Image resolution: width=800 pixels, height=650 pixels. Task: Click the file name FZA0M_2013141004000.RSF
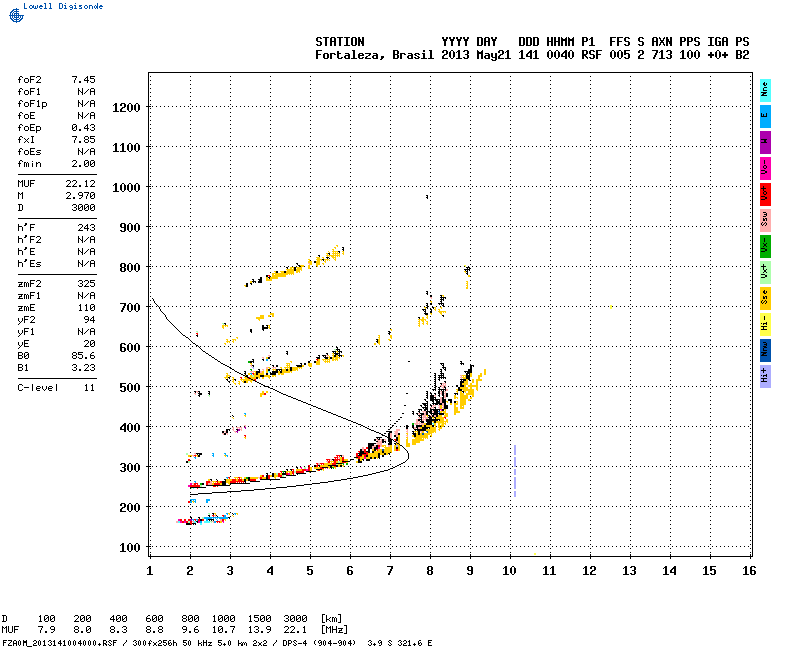[x=60, y=643]
